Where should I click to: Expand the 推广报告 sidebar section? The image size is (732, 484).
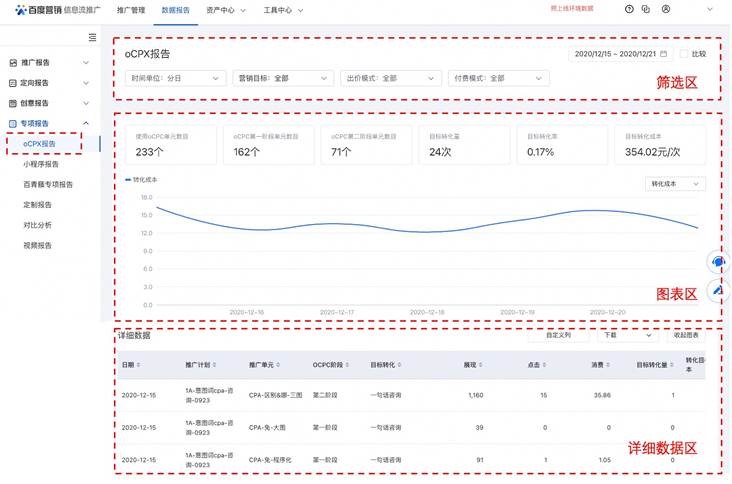(x=50, y=63)
